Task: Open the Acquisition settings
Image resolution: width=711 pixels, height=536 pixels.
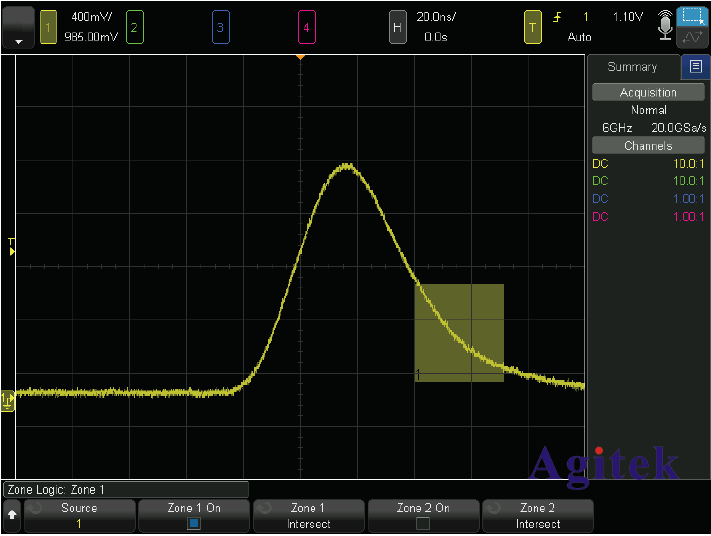Action: 648,93
